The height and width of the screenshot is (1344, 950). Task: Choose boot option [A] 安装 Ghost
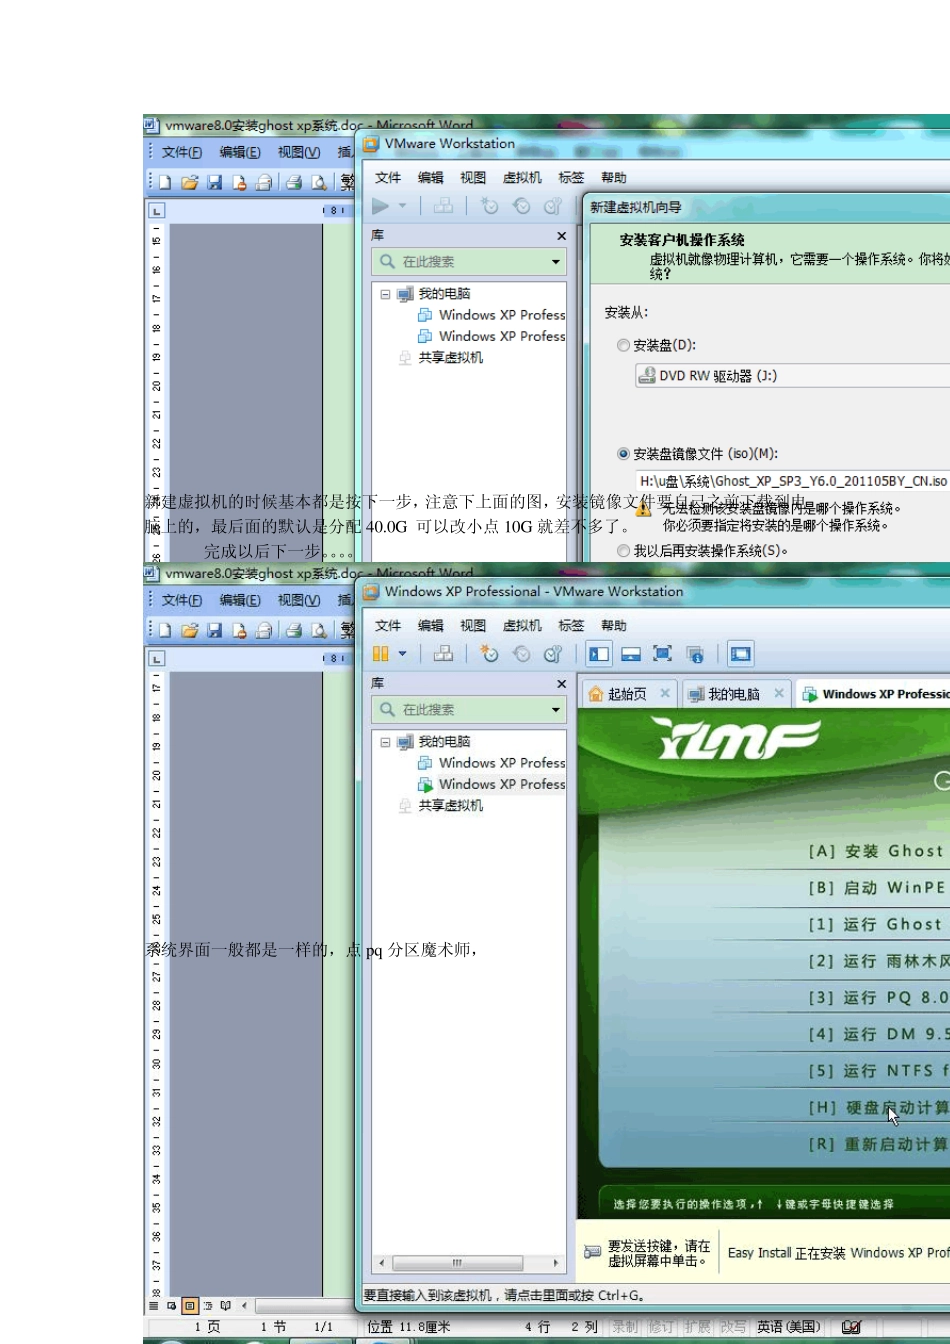click(x=877, y=851)
